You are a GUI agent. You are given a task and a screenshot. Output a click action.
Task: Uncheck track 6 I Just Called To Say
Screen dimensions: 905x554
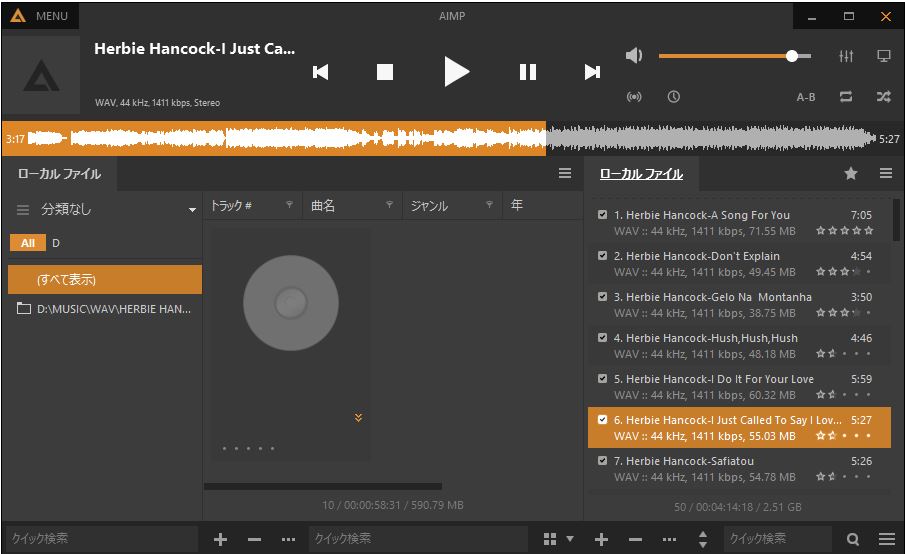tap(602, 420)
